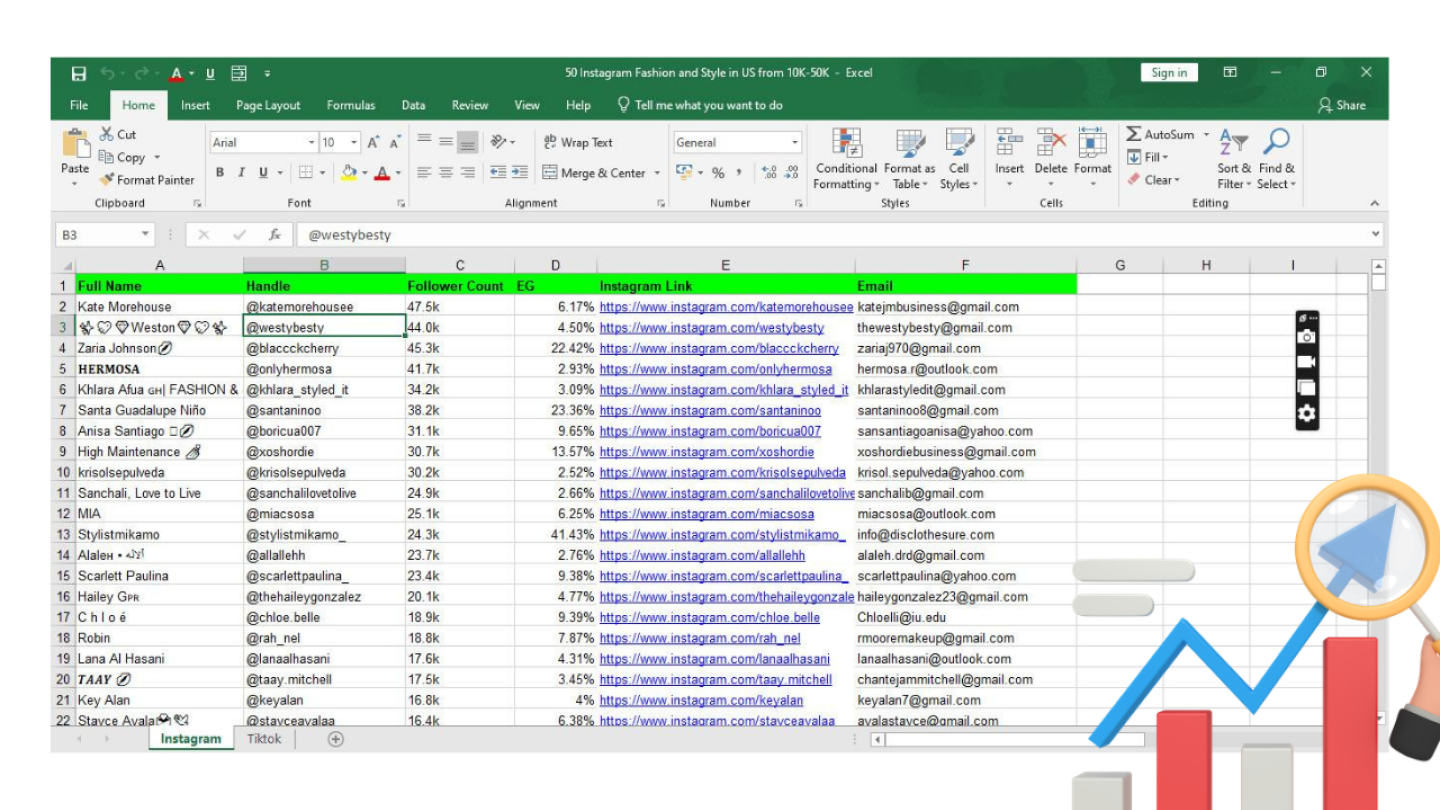Align cell text to the left

424,173
